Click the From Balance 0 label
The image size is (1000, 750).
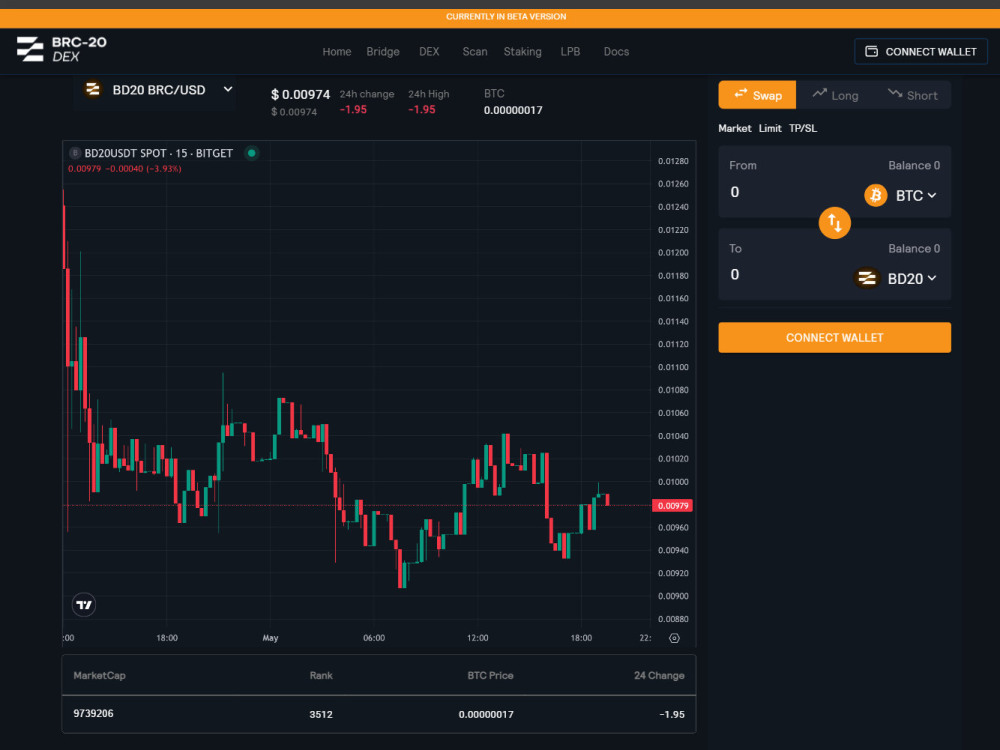[914, 165]
